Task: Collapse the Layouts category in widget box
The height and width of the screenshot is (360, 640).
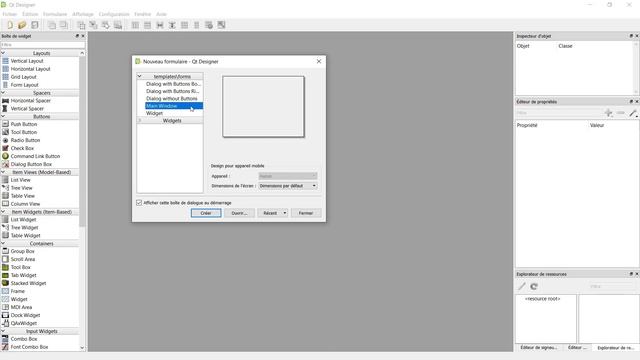Action: pos(3,53)
